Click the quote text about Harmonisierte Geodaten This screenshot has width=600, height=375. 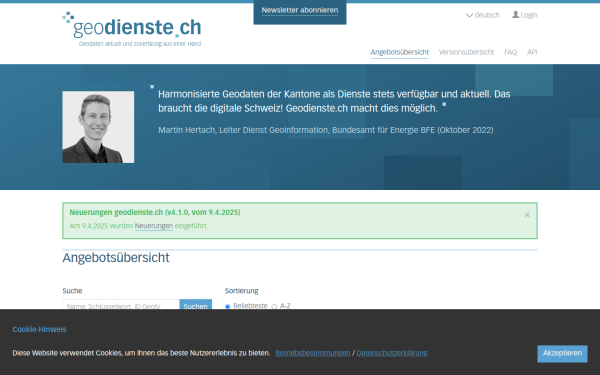click(334, 101)
